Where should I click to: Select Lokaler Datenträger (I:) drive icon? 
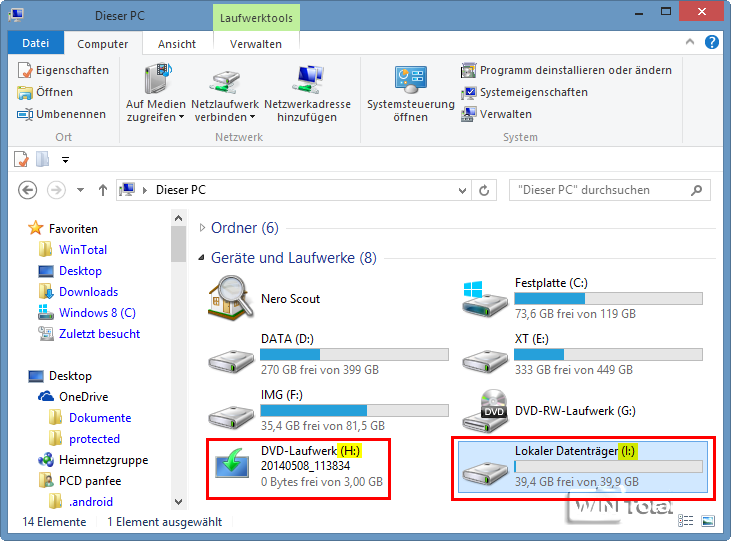(485, 473)
